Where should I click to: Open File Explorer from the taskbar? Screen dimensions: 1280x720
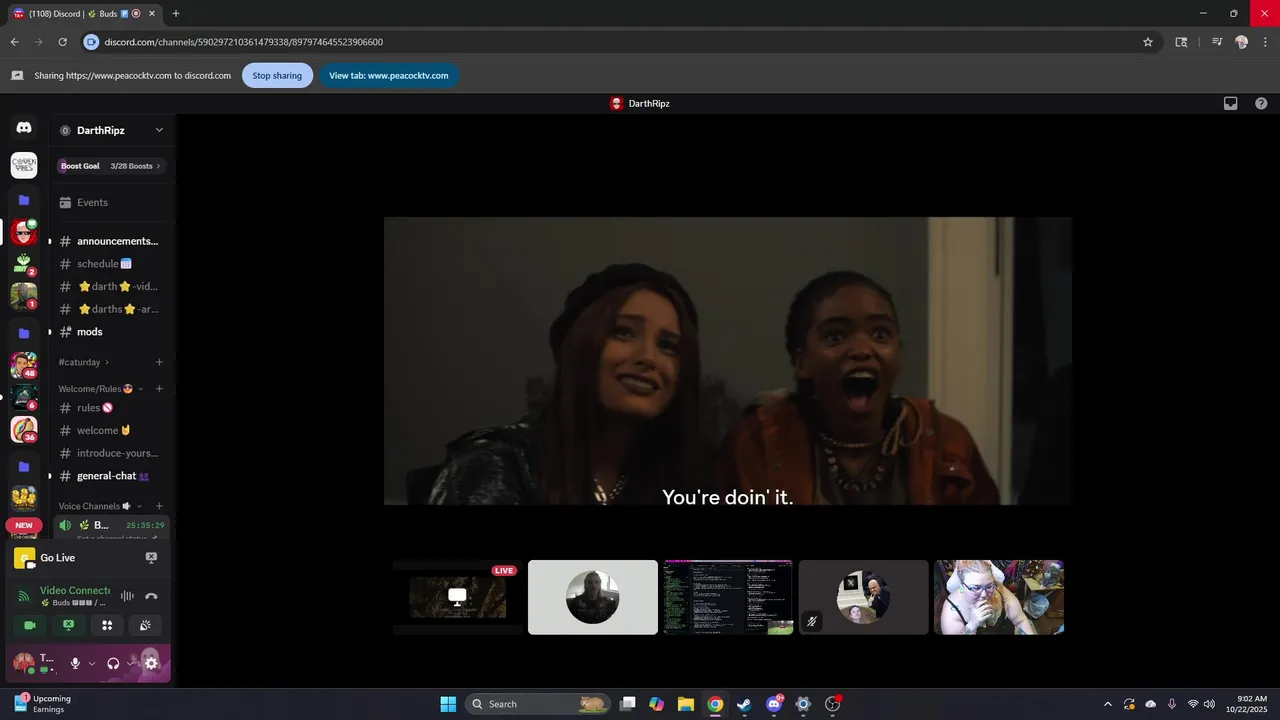click(685, 704)
